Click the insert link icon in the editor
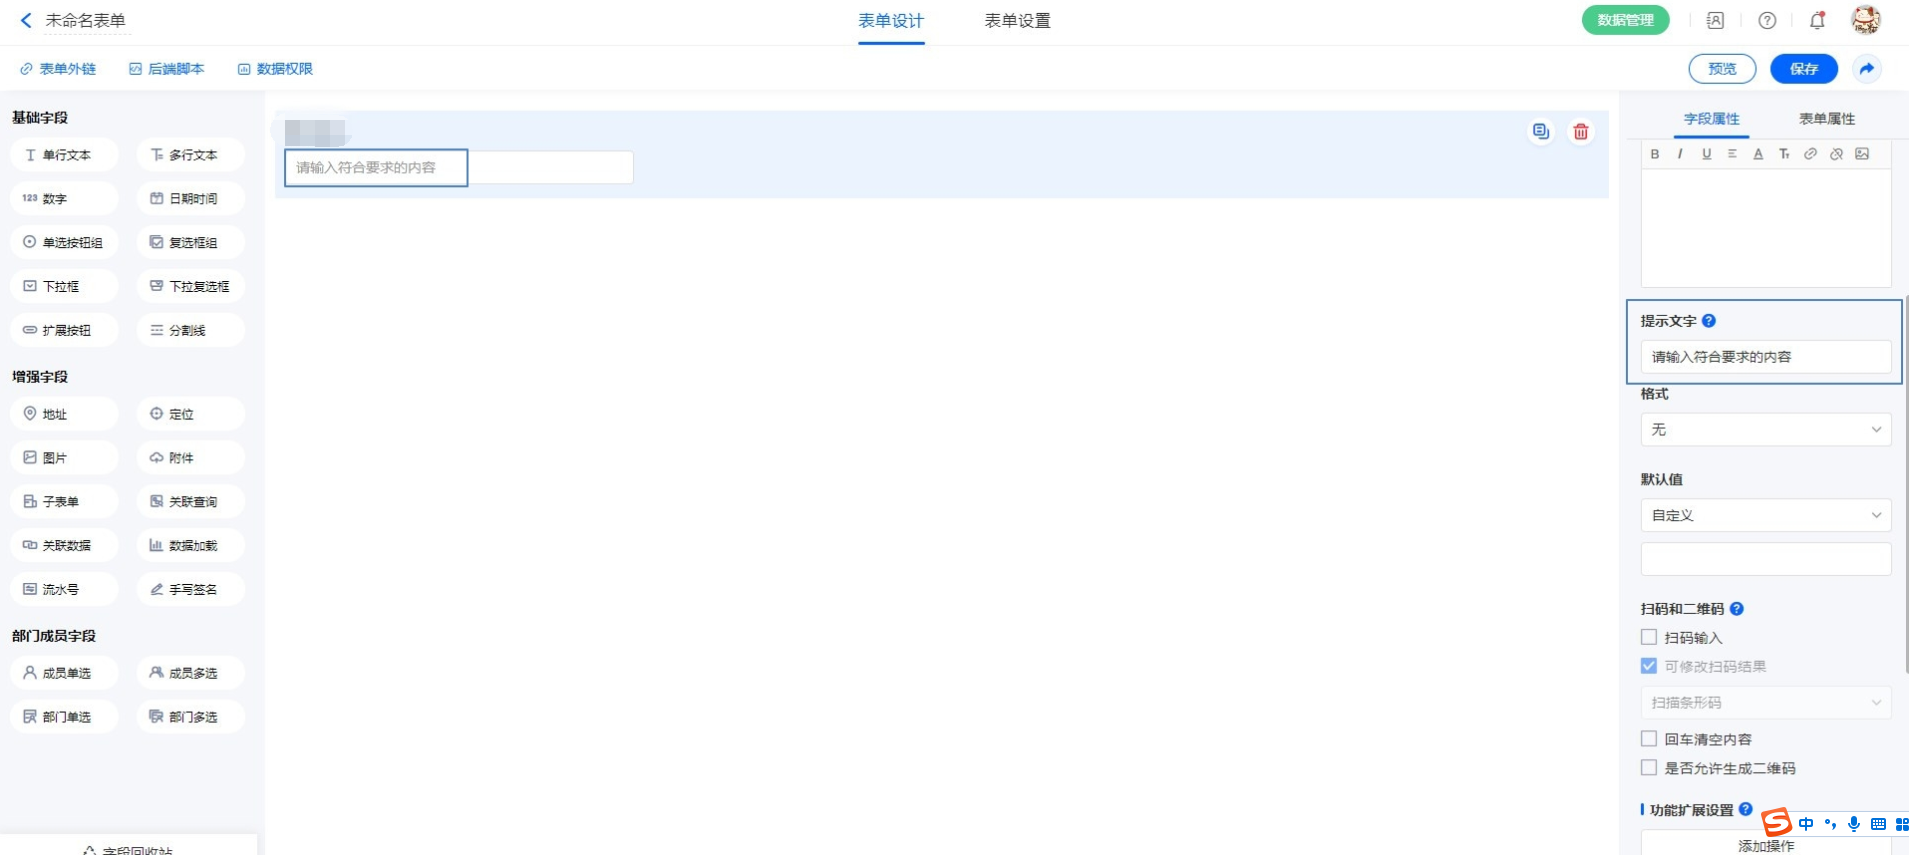This screenshot has width=1909, height=855. 1810,154
